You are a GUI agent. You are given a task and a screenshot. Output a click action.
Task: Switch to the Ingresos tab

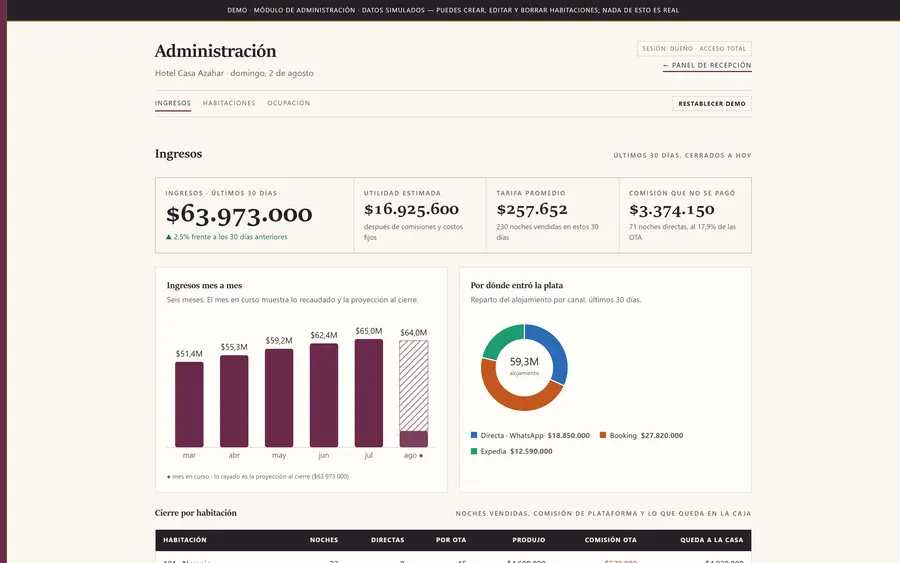[x=173, y=103]
